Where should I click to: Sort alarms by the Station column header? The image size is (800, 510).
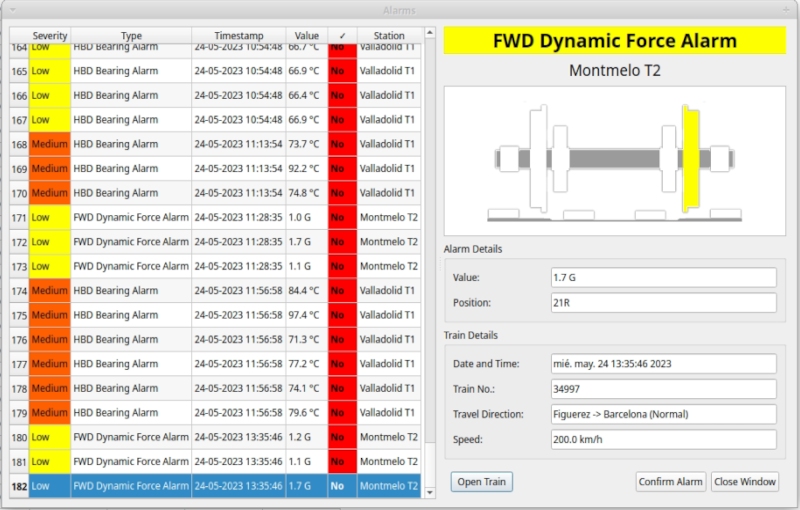coord(388,36)
